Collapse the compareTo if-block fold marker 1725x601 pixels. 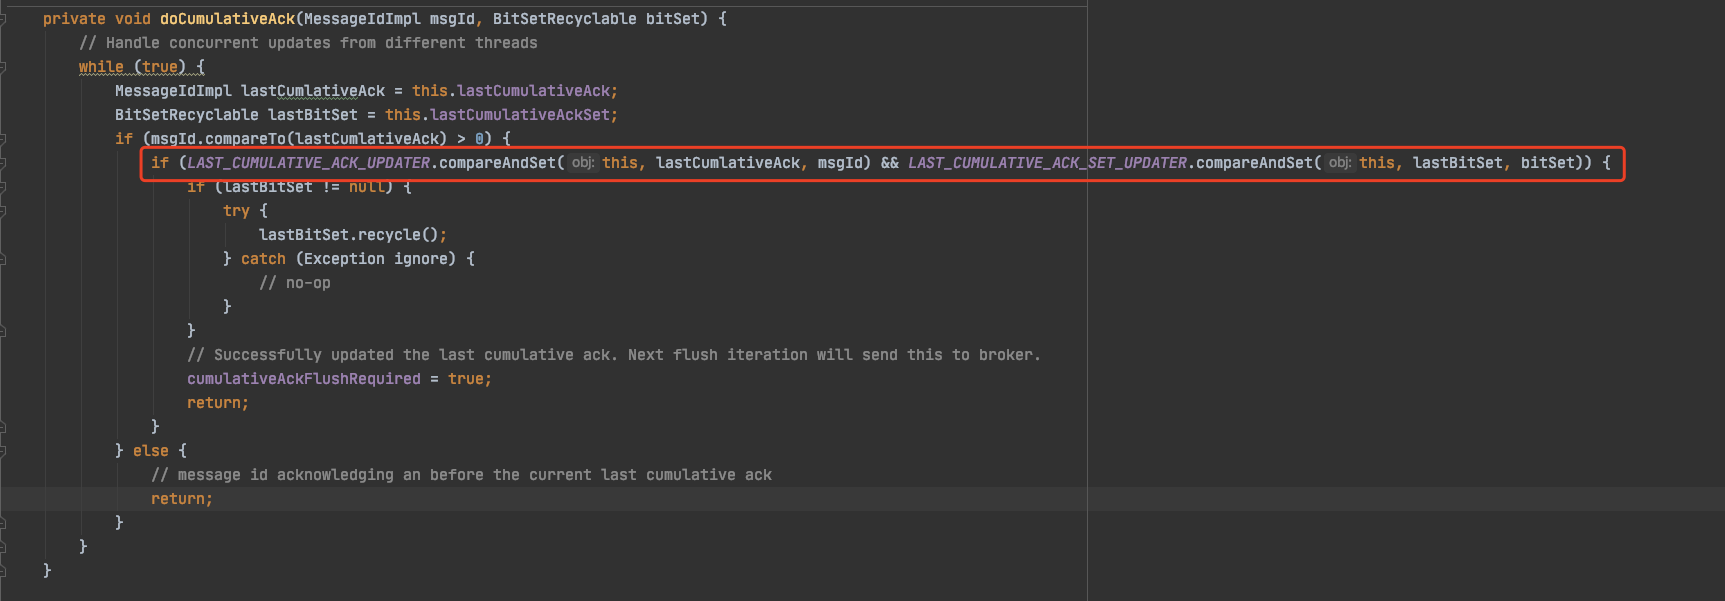[x=3, y=139]
